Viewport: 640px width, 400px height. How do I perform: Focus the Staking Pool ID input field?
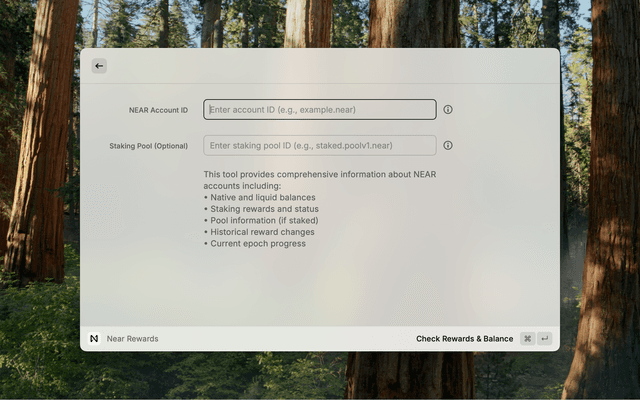click(x=320, y=145)
